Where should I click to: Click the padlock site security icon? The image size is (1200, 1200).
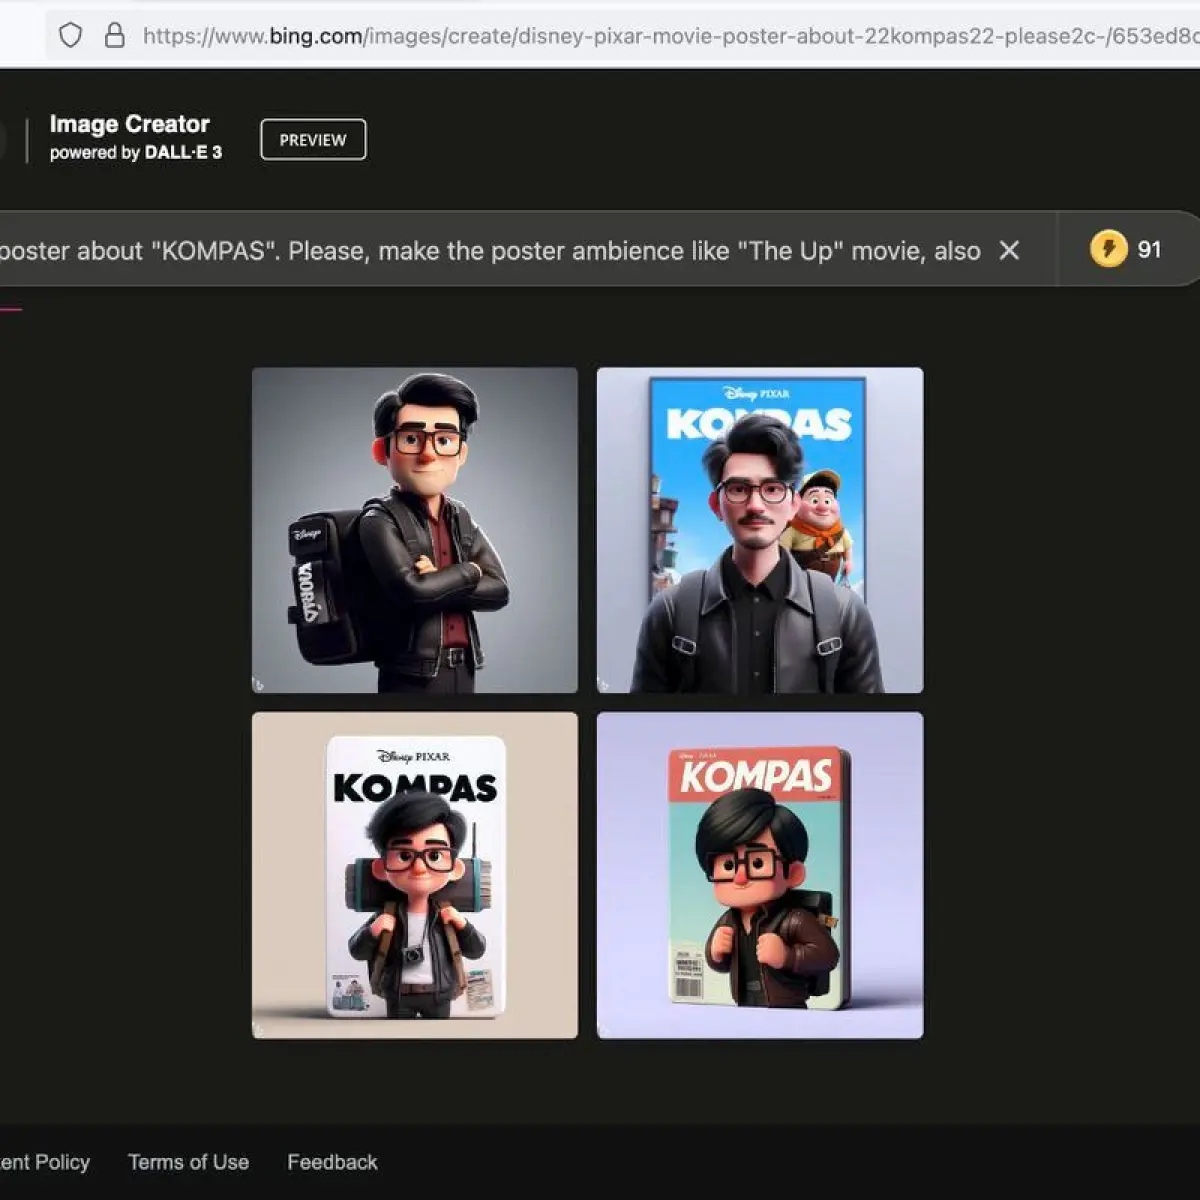[x=115, y=35]
